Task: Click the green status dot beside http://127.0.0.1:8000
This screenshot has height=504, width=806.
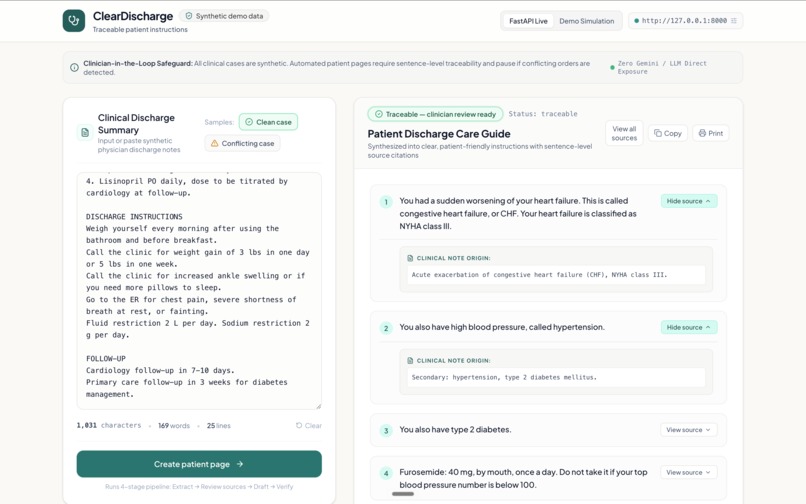Action: [x=636, y=21]
